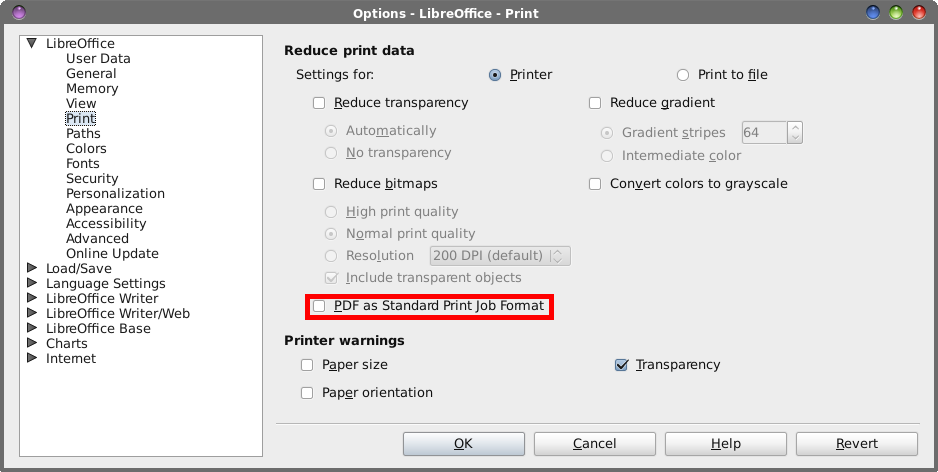Image resolution: width=938 pixels, height=472 pixels.
Task: Expand the LibreOffice Writer node arrow
Action: tap(32, 298)
